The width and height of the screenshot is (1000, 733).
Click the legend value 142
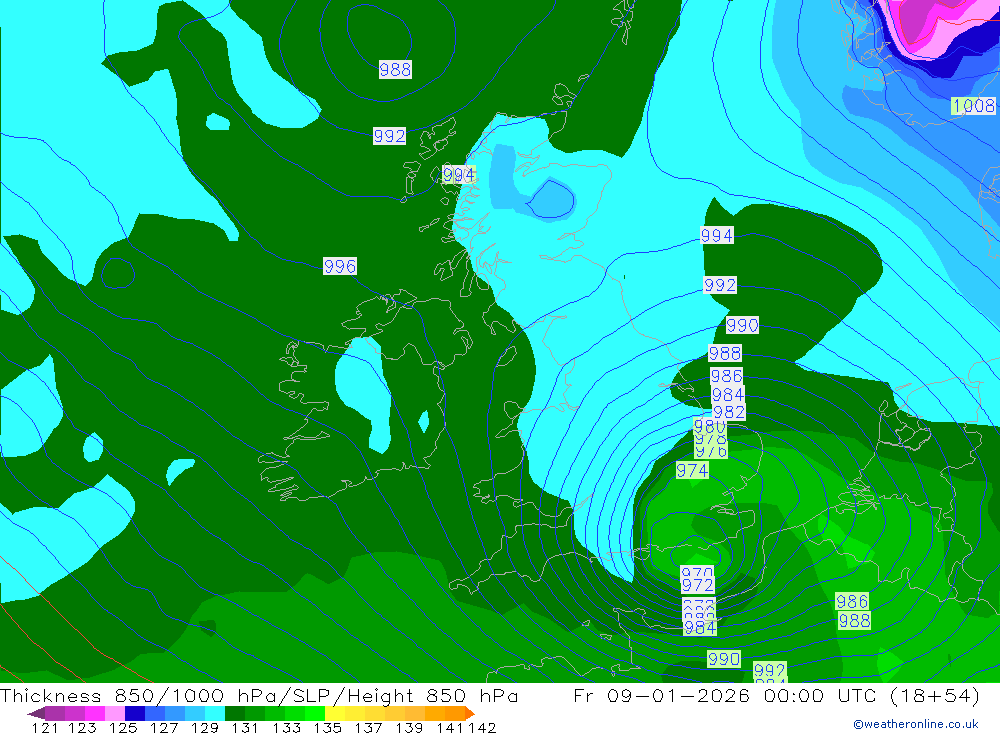pos(482,727)
